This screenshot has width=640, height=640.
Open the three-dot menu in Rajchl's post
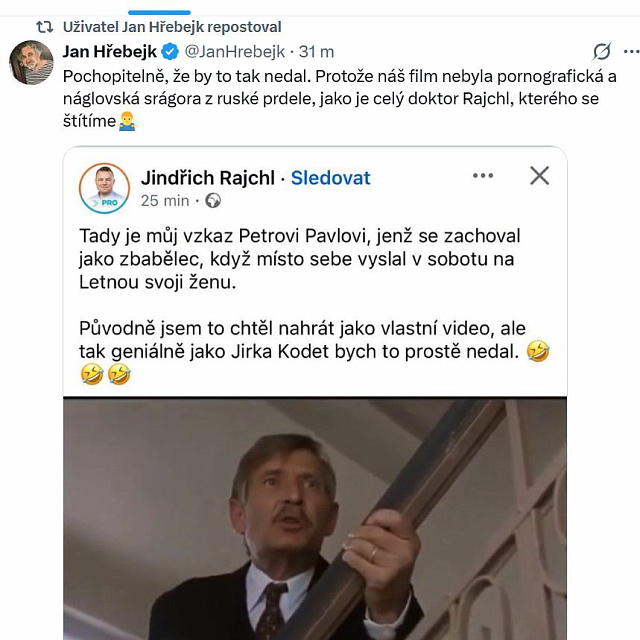[483, 176]
